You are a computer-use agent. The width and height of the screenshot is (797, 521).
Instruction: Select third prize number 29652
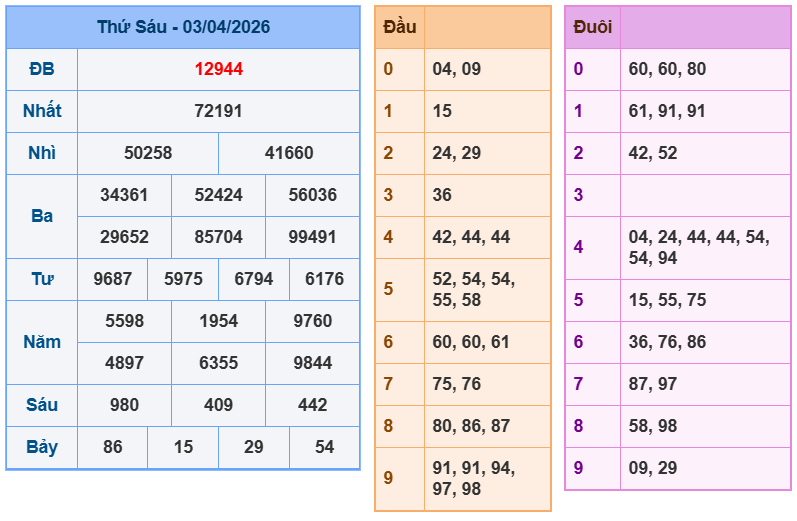pyautogui.click(x=124, y=237)
